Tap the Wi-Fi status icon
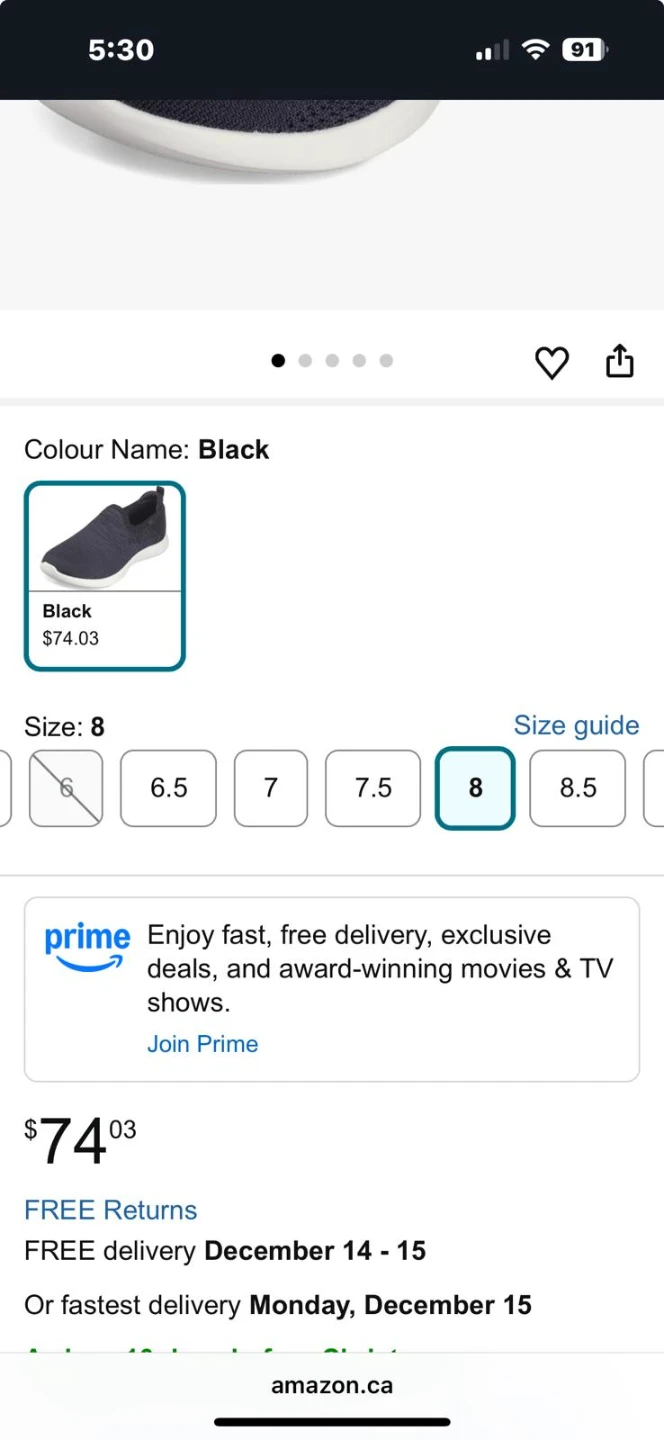 coord(537,49)
